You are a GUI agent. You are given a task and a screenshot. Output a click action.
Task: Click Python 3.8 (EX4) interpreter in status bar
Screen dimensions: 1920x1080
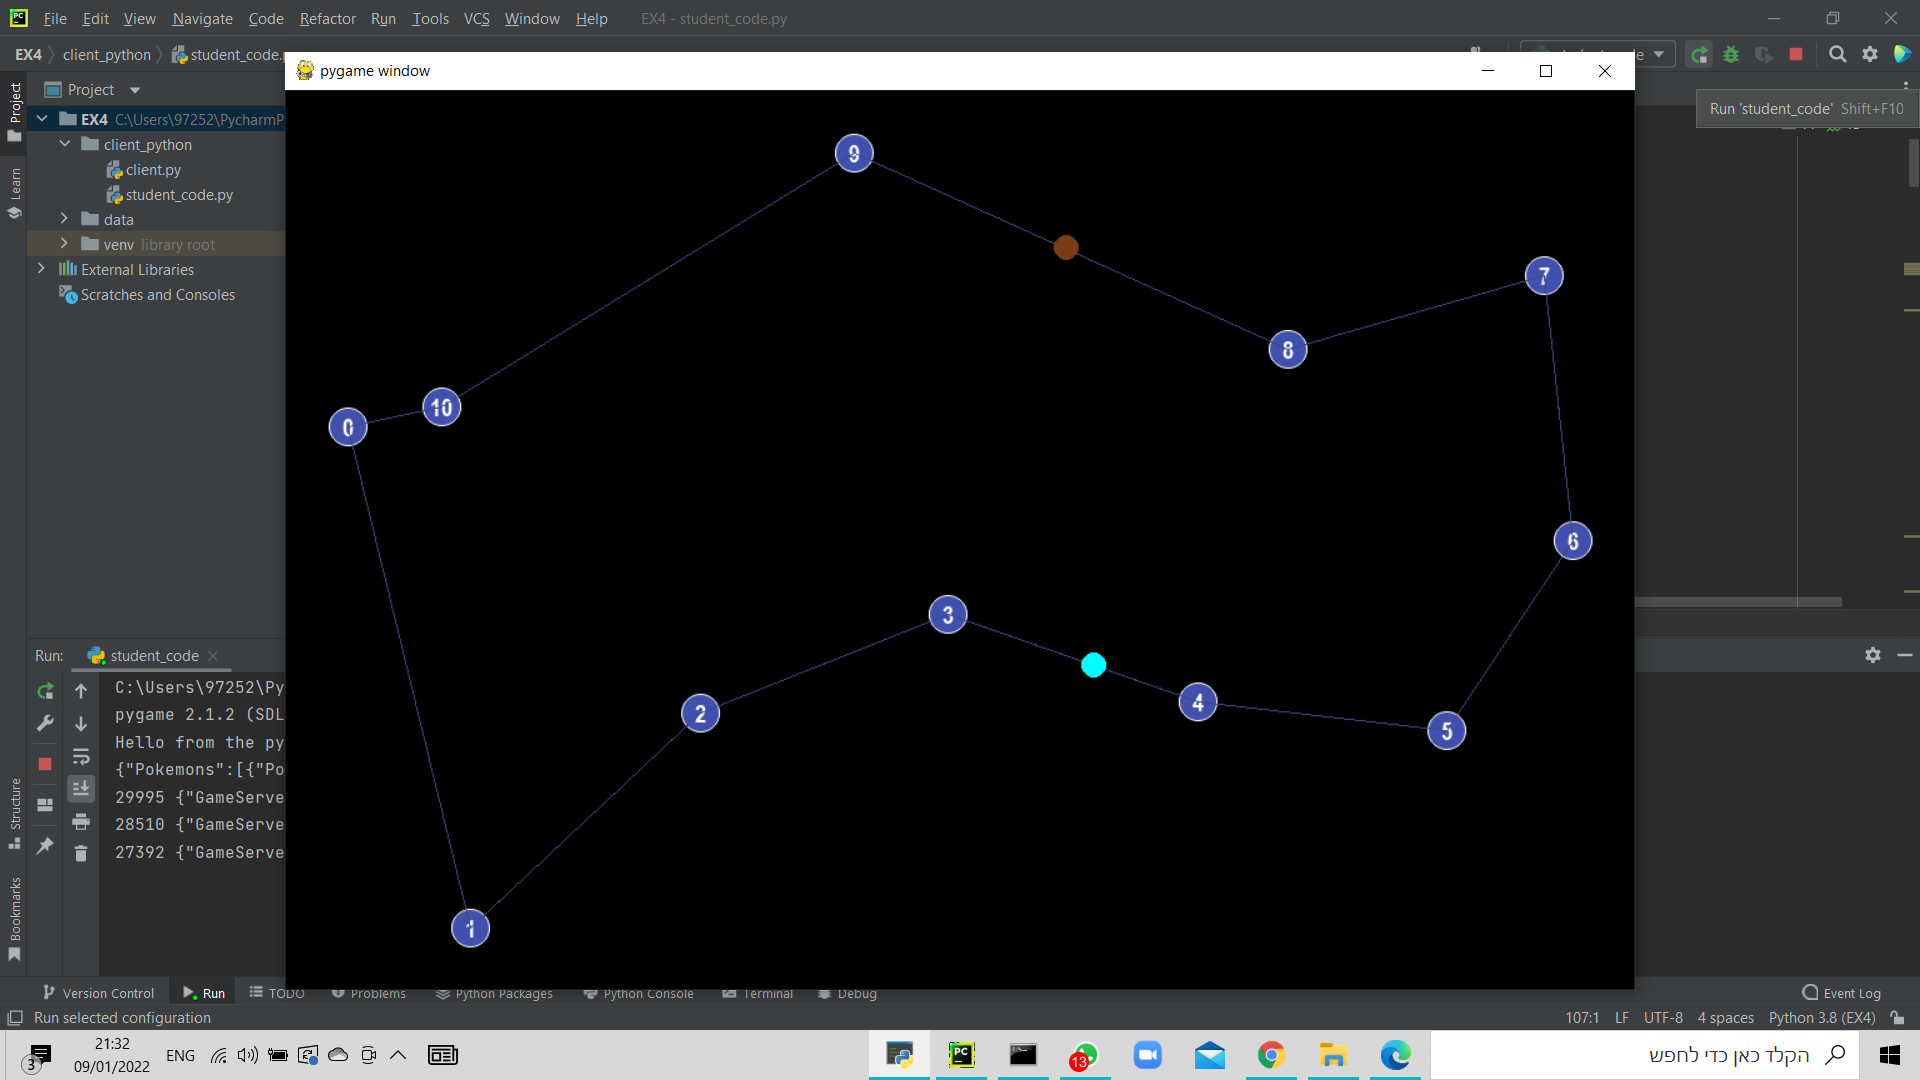(x=1822, y=1018)
